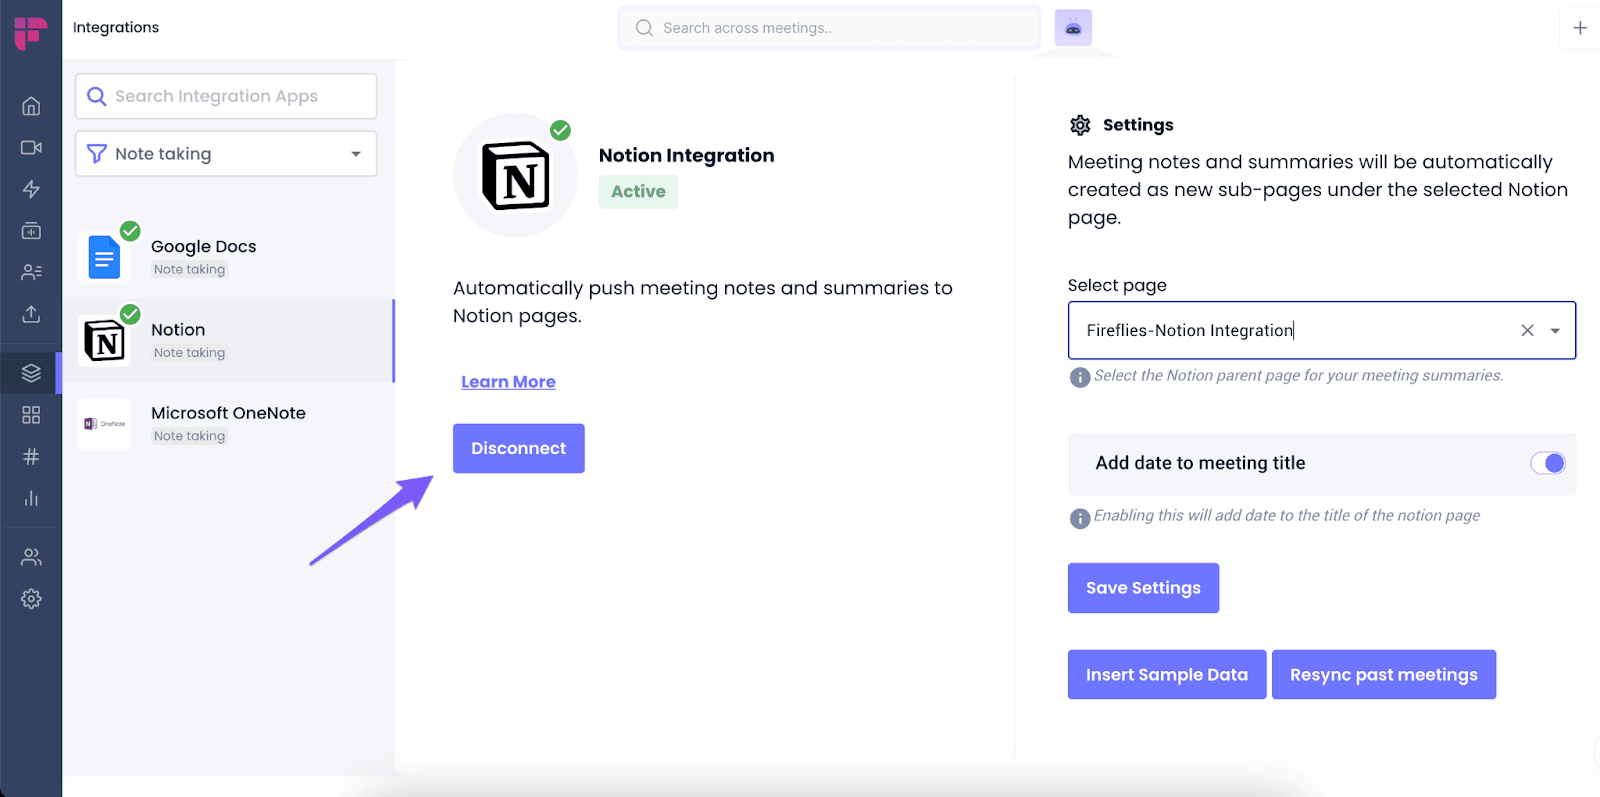Screen dimensions: 1600x797
Task: Open the Topics hashtag icon
Action: (31, 457)
